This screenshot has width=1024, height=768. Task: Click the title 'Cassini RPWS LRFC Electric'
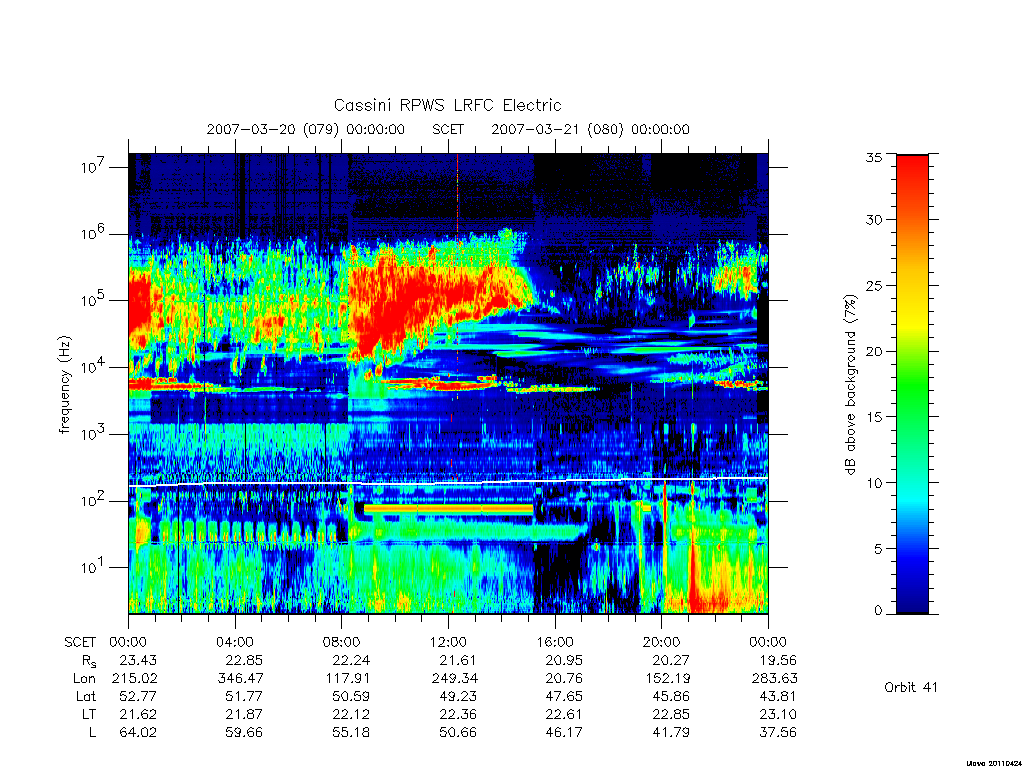[x=447, y=105]
